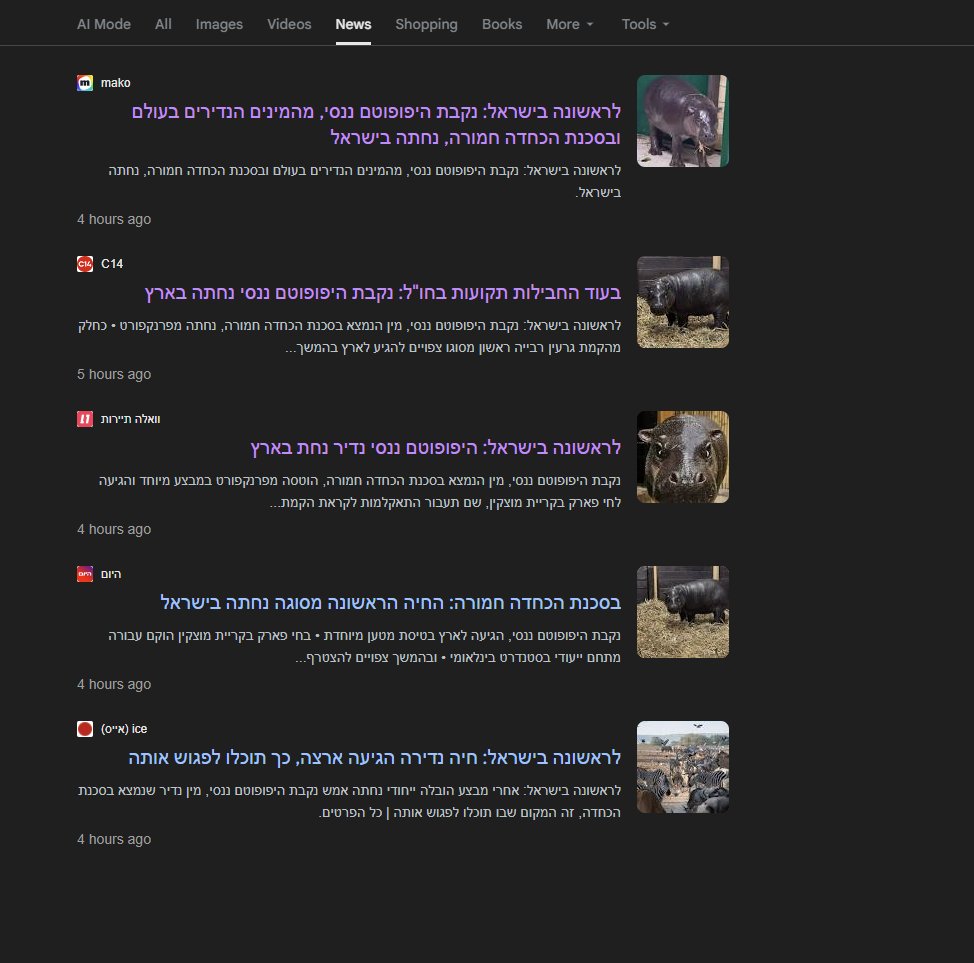
Task: Open the Shopping tab
Action: pos(426,24)
